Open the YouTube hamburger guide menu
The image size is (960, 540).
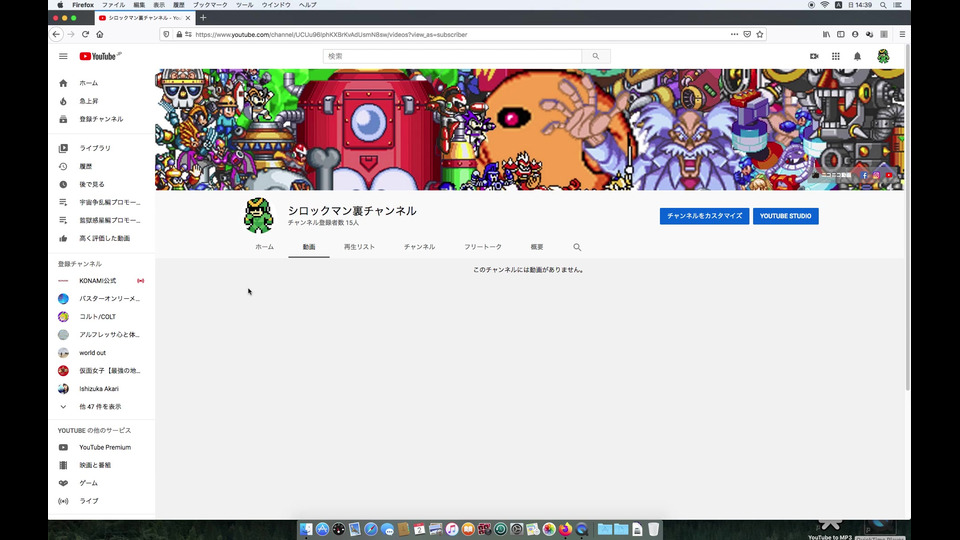click(x=63, y=56)
